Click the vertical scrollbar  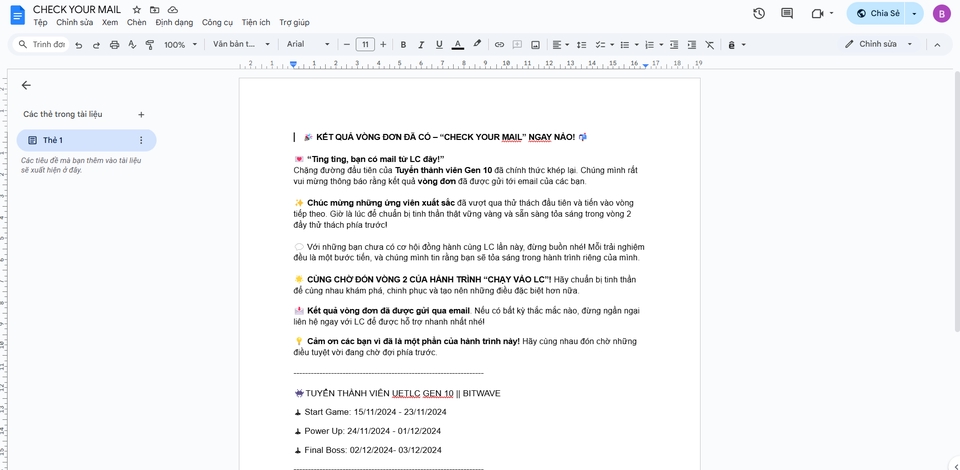click(956, 203)
